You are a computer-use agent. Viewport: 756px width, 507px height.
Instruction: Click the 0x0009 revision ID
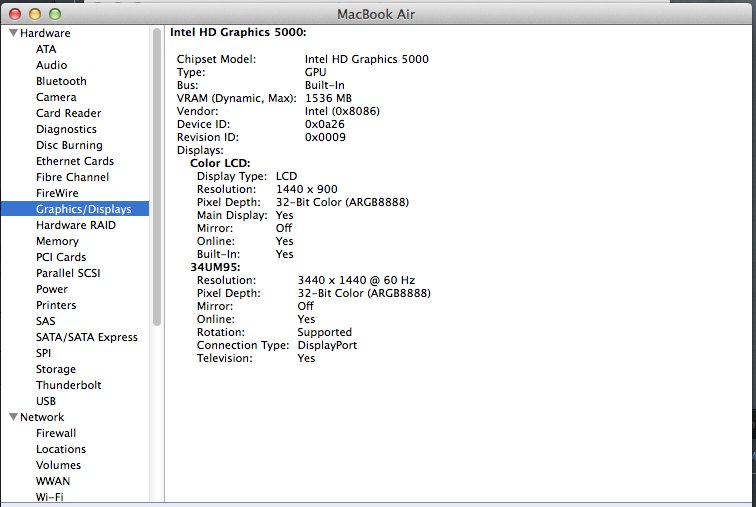point(325,137)
